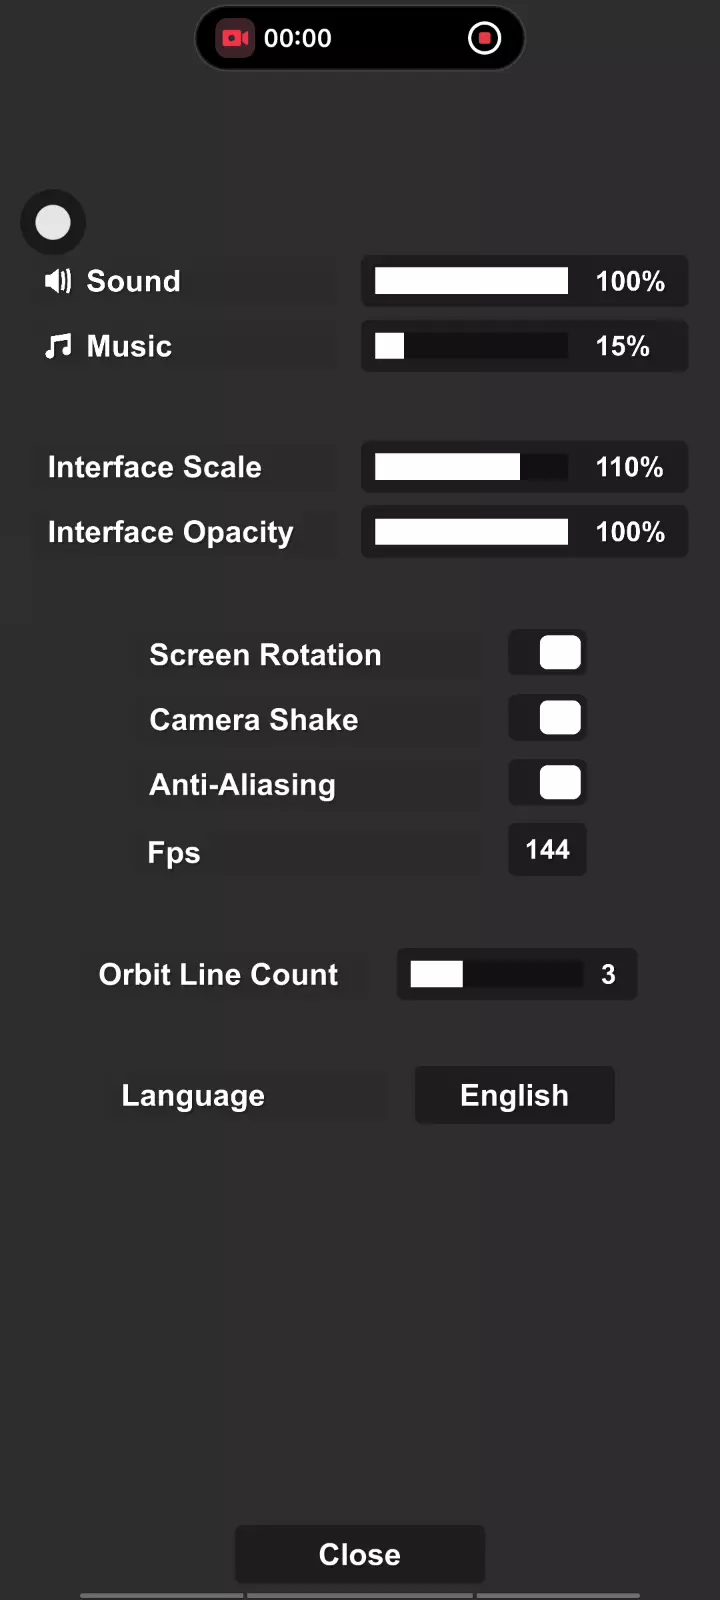Toggle Screen Rotation switch
Viewport: 720px width, 1600px height.
pos(548,654)
